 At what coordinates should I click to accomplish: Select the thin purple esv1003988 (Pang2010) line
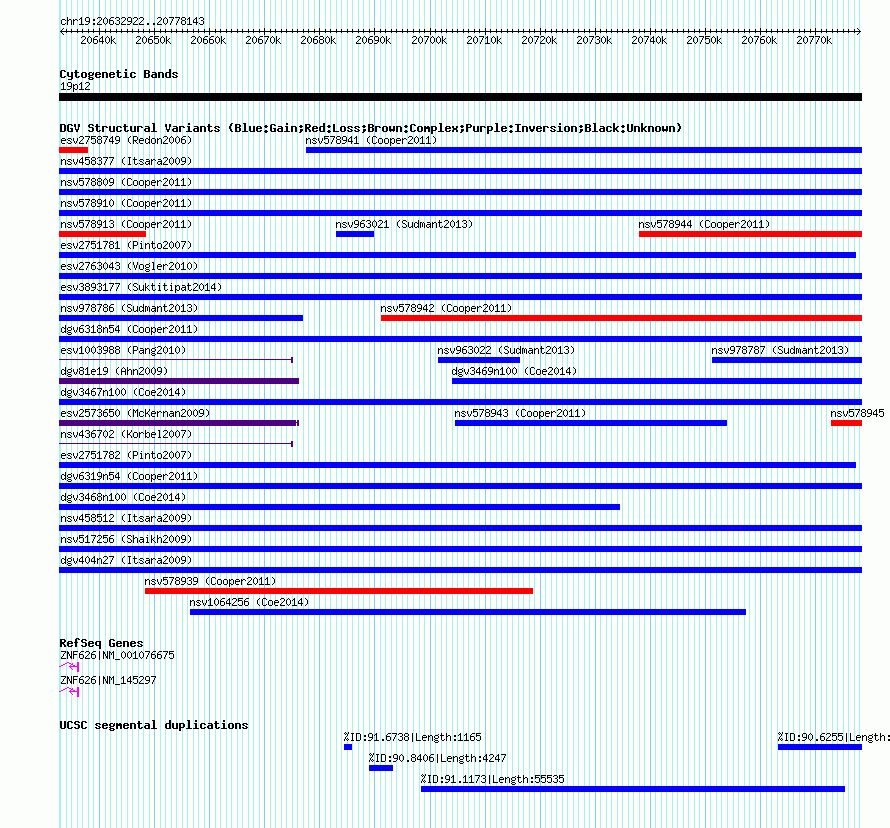click(176, 360)
